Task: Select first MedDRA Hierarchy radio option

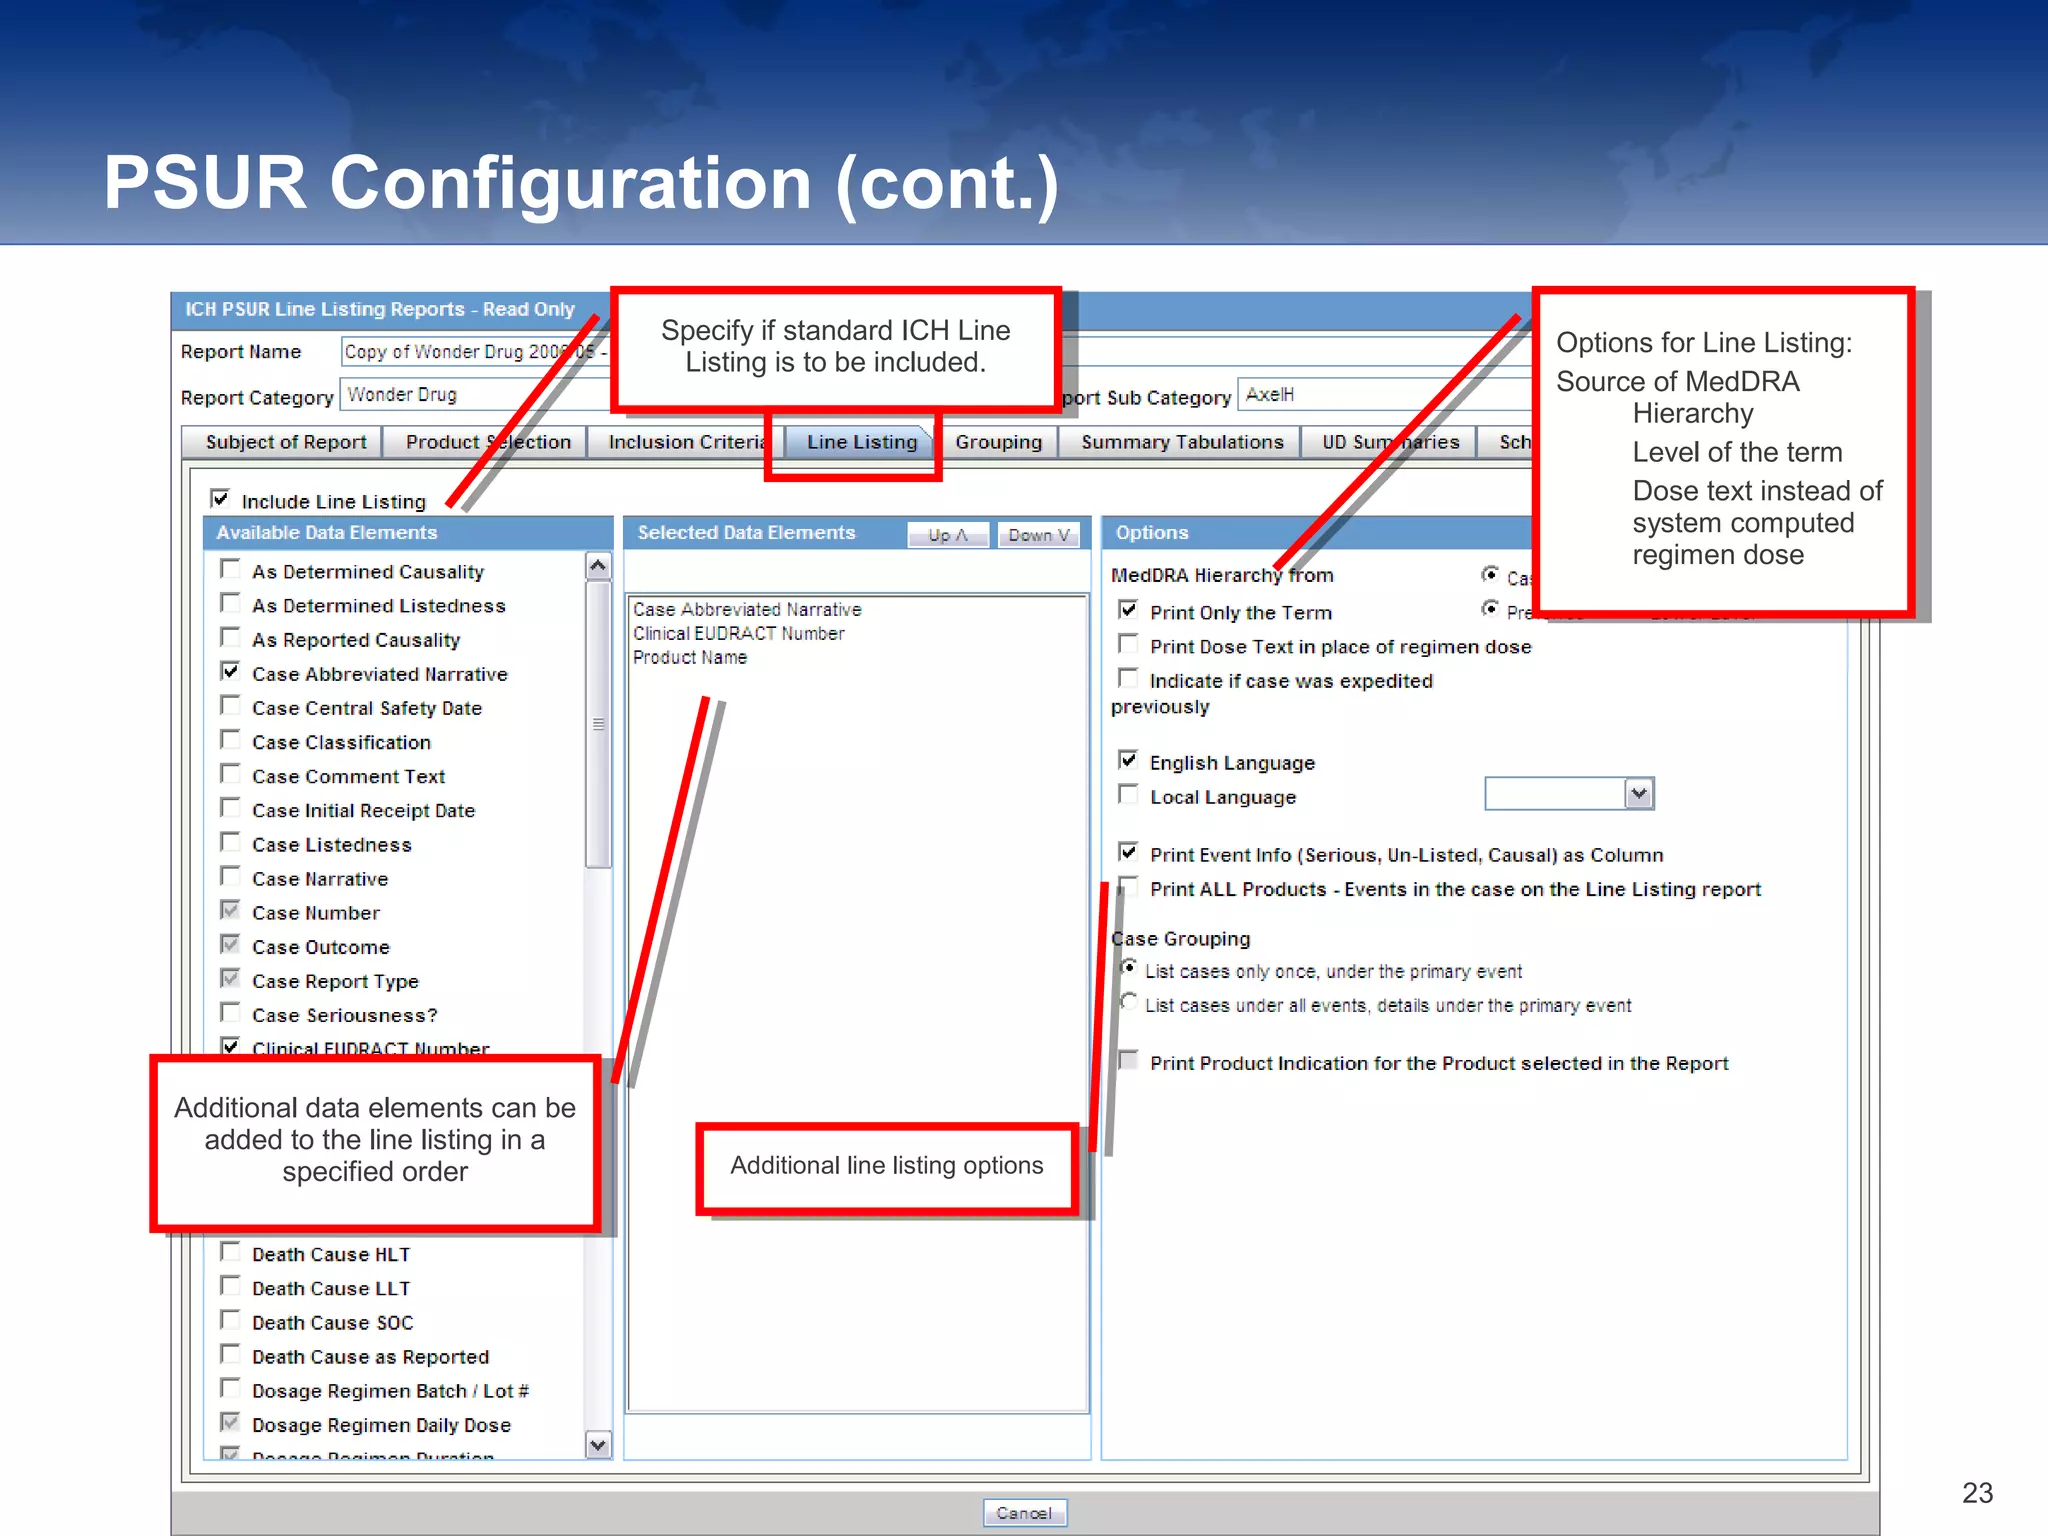Action: tap(1490, 574)
